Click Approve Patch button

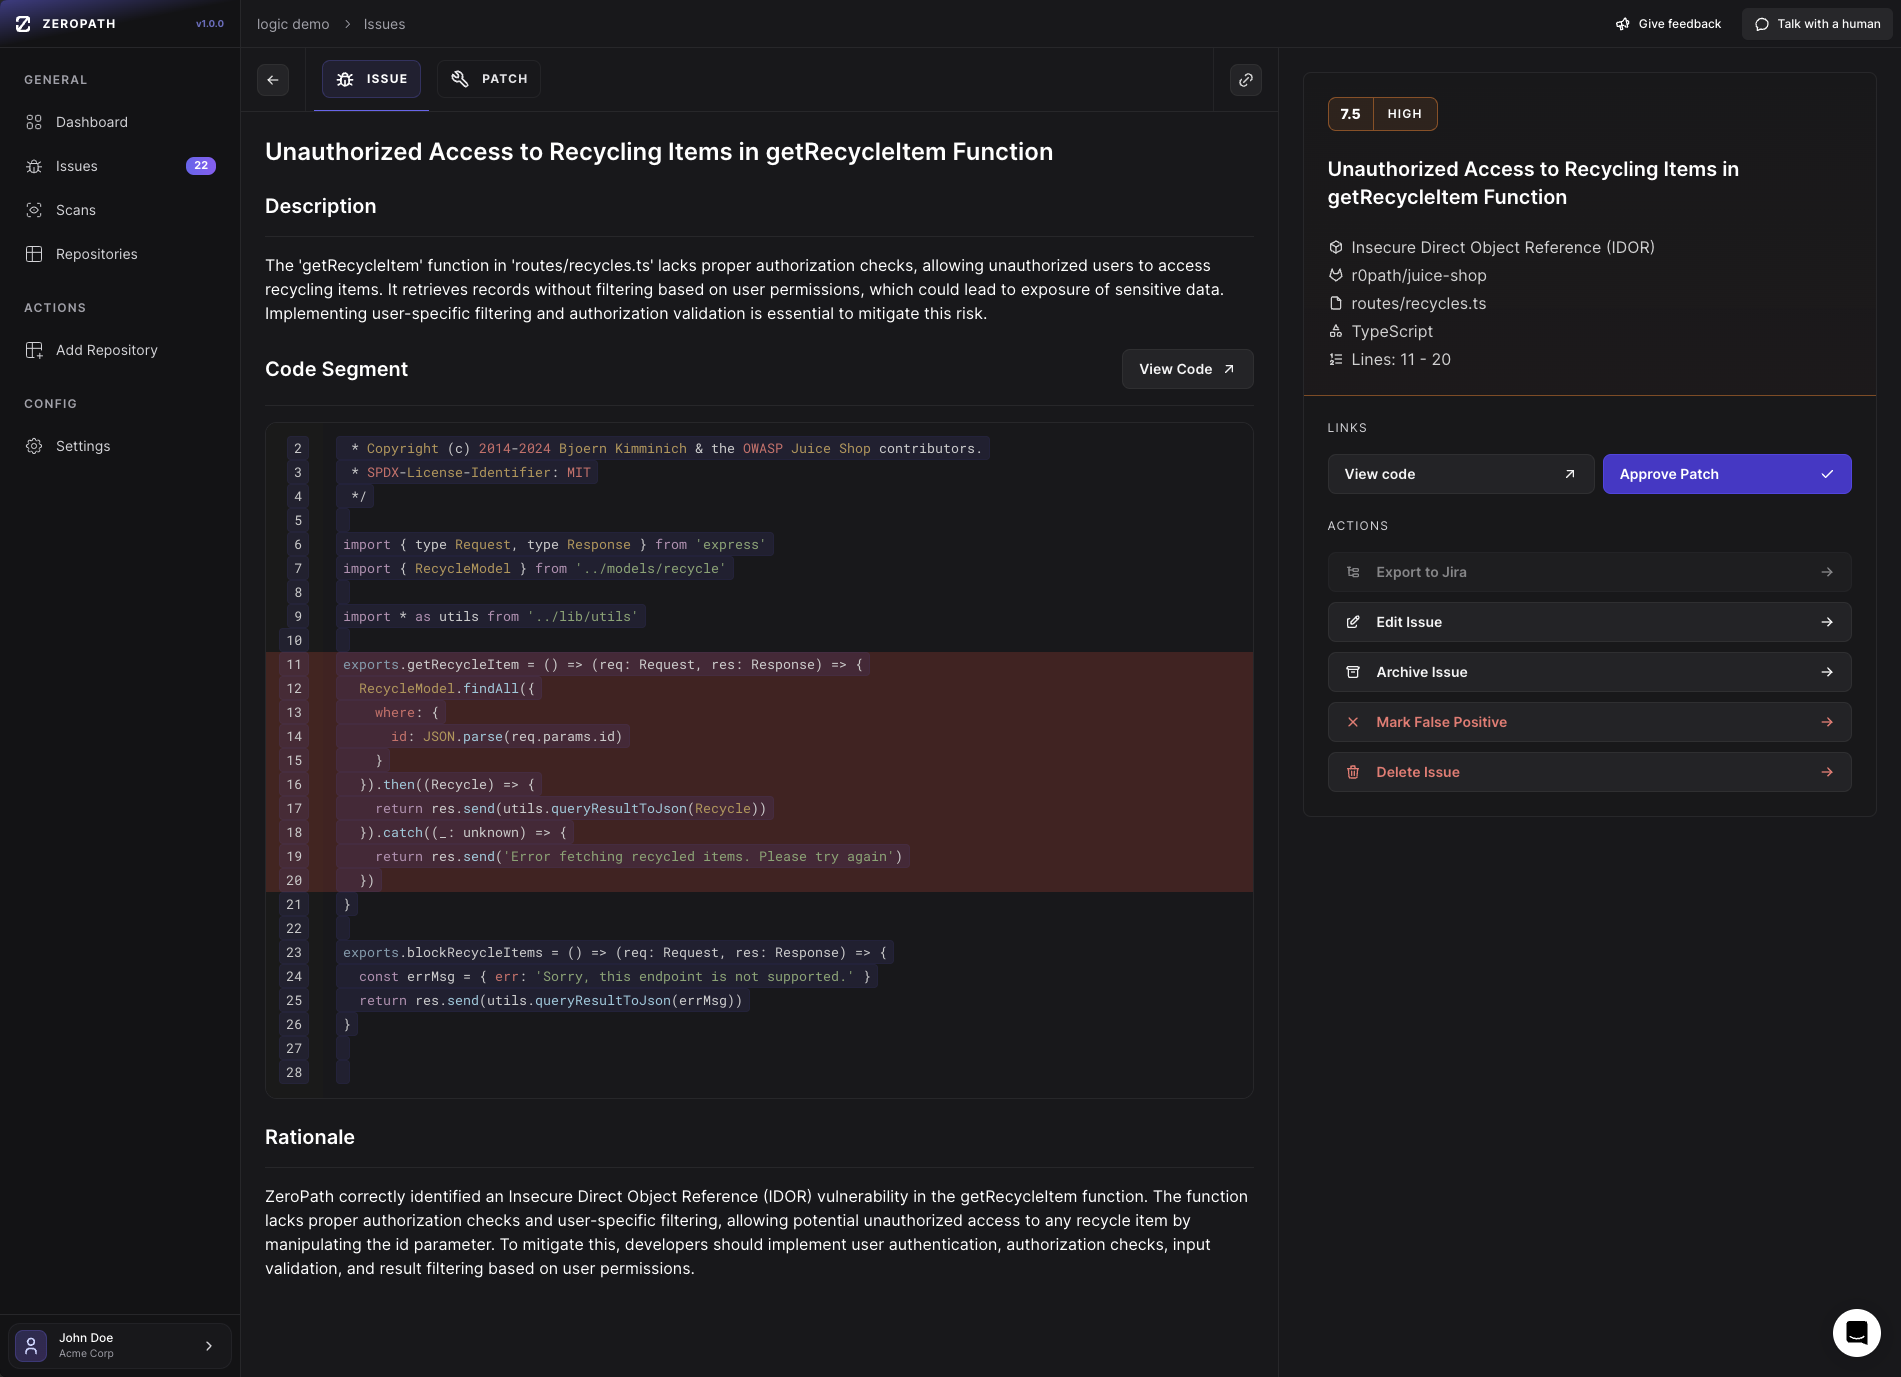point(1727,474)
